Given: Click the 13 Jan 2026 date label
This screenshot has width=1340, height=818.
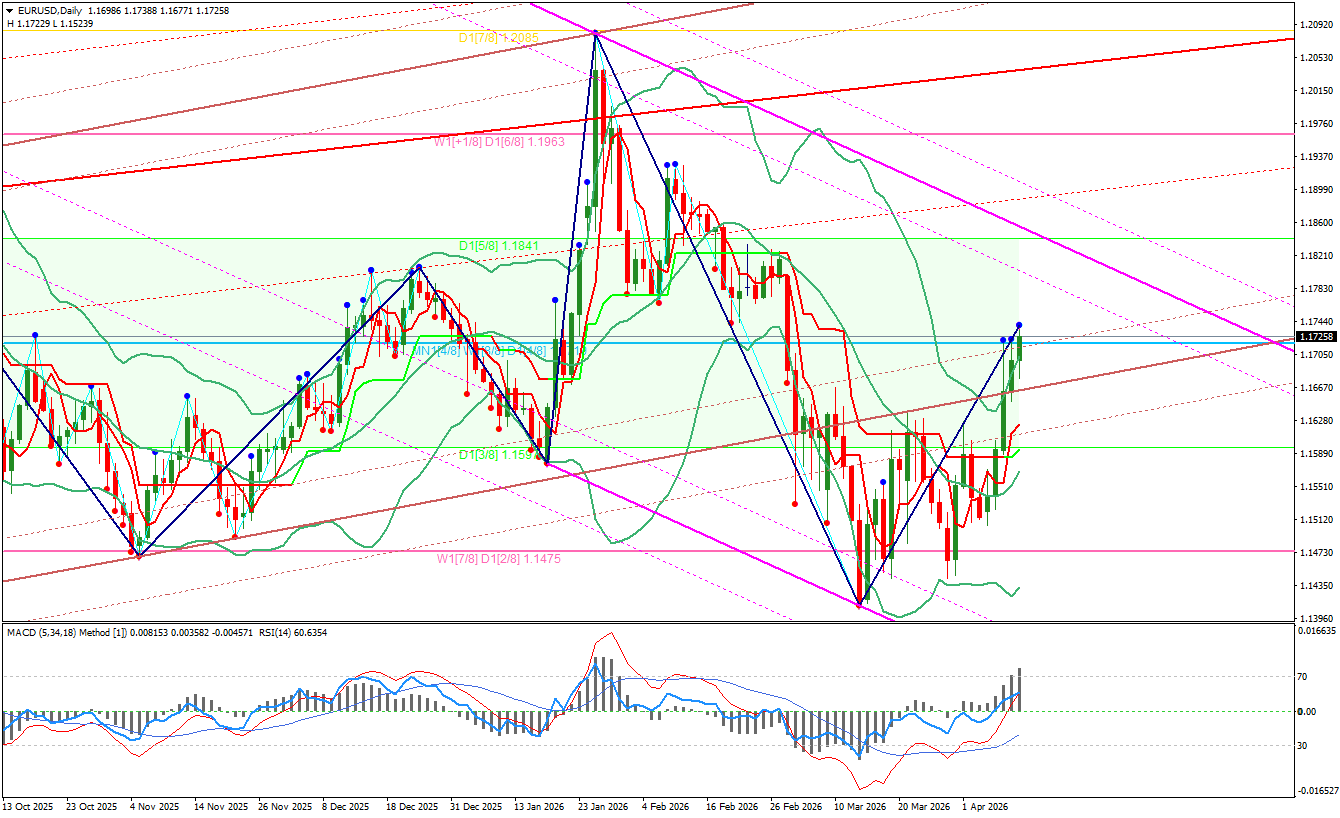Looking at the screenshot, I should point(541,805).
